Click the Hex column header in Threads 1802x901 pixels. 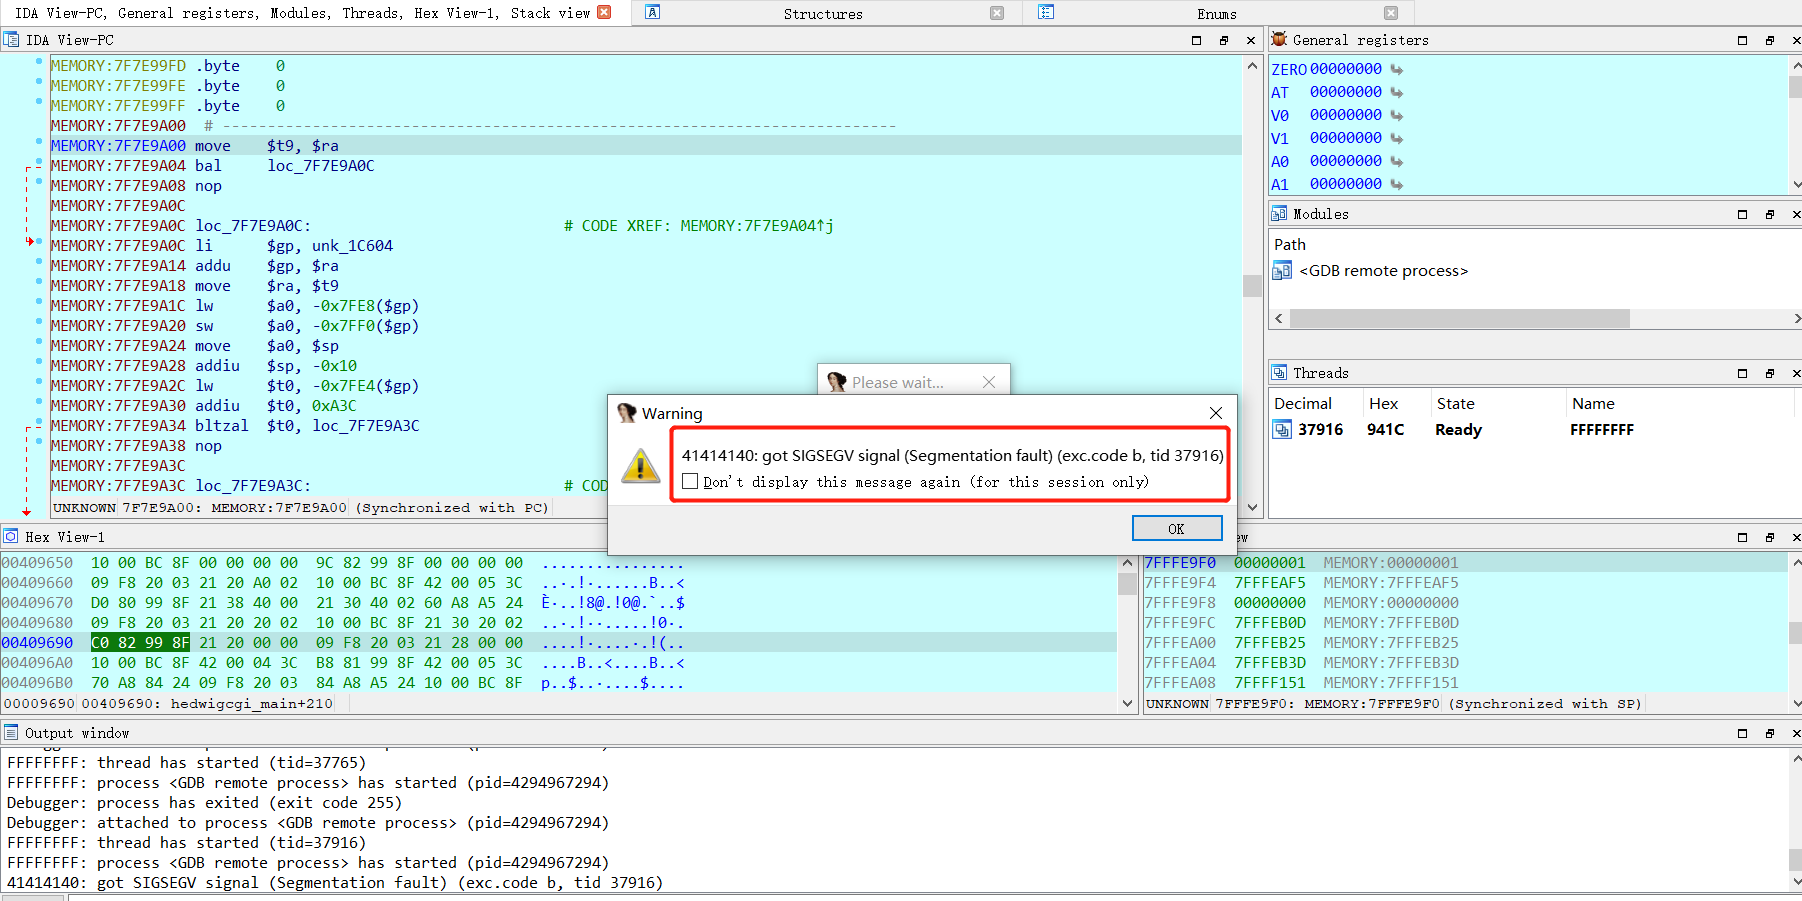[1383, 404]
